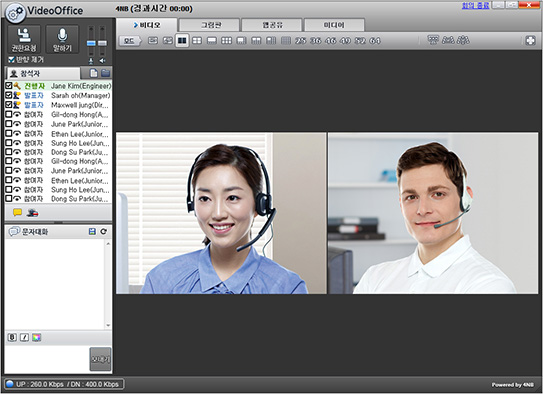This screenshot has height=394, width=543.
Task: Click the blue microphone volume slider handle
Action: [91, 43]
